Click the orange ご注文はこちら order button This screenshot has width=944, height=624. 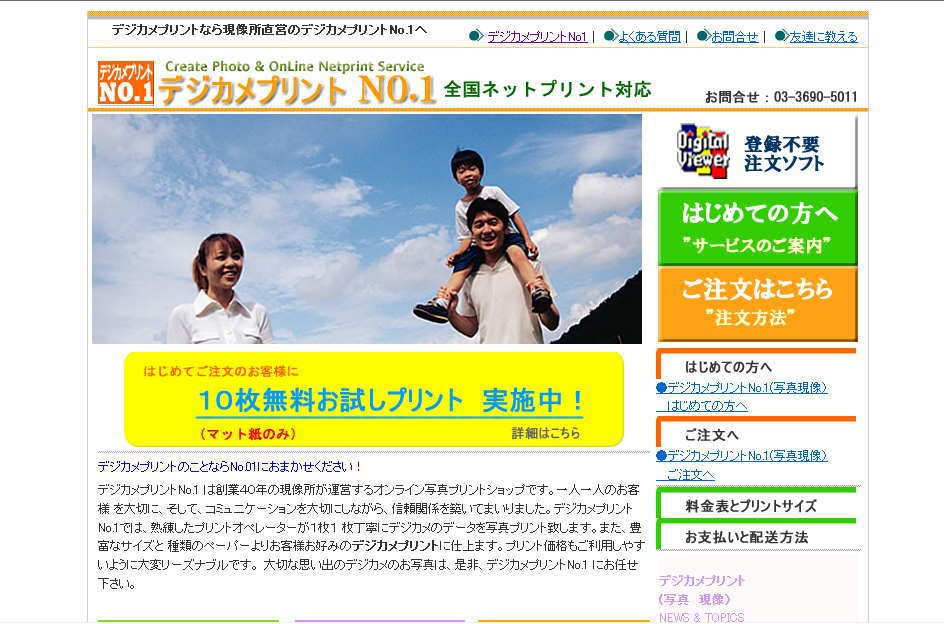pos(757,305)
